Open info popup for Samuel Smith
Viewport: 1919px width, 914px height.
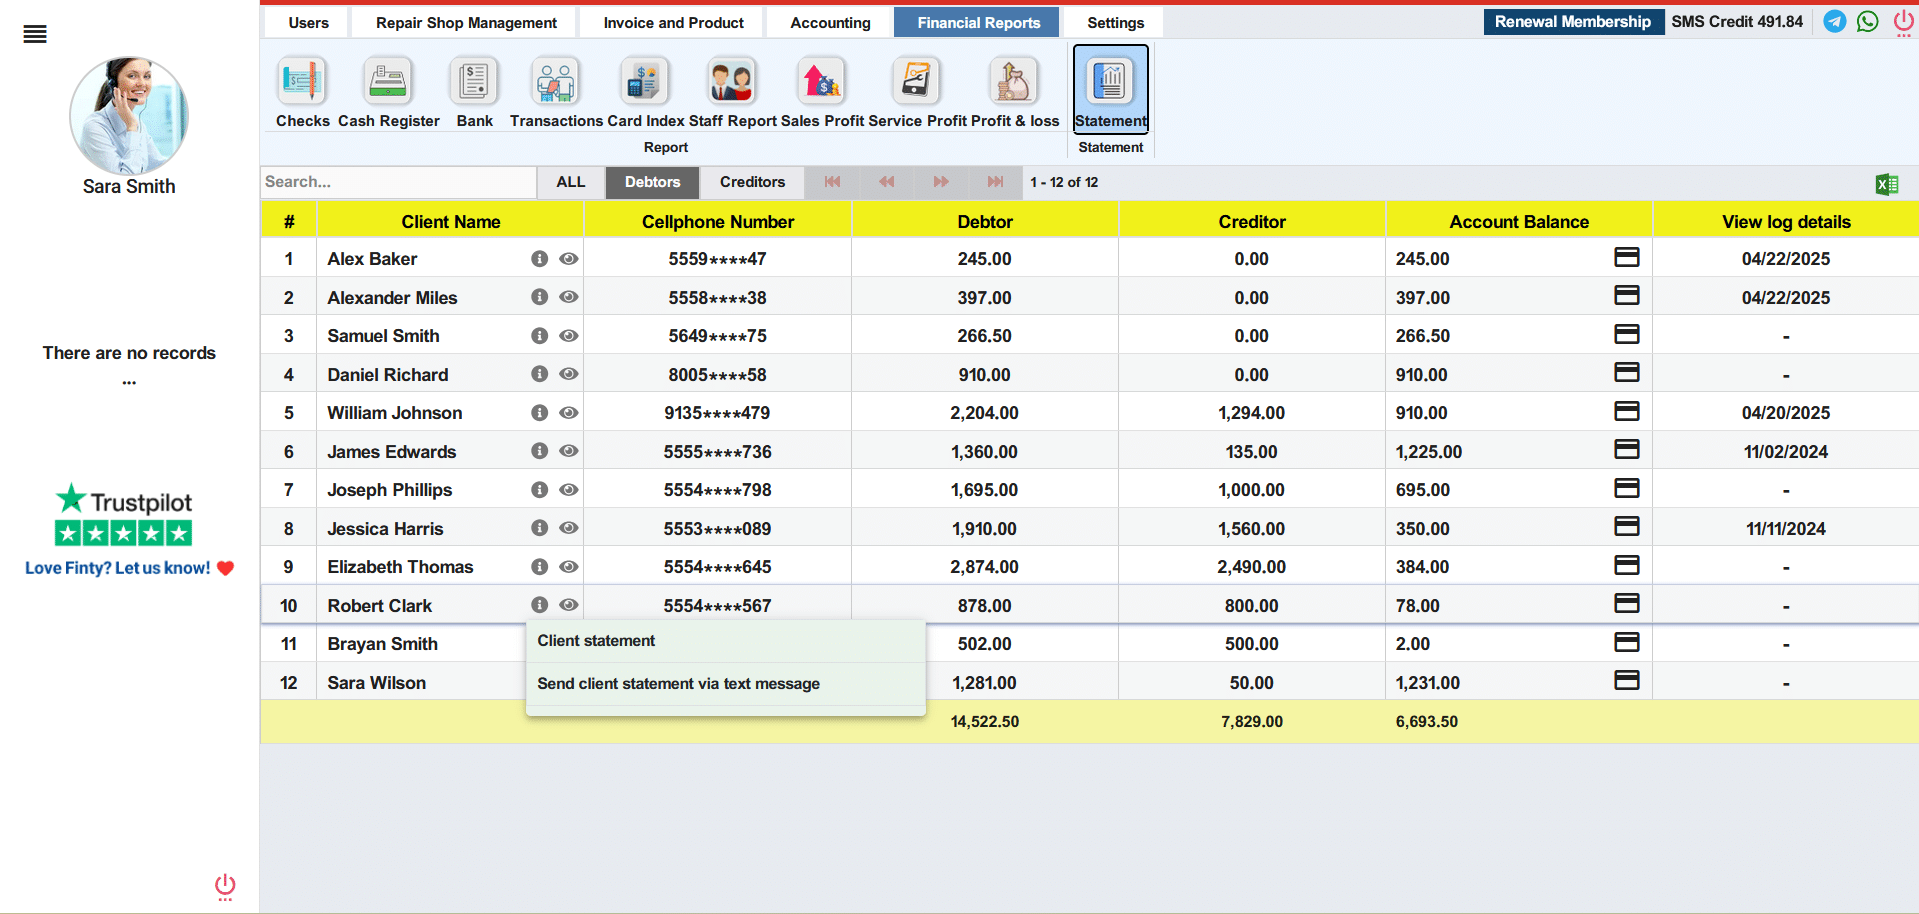[x=539, y=335]
